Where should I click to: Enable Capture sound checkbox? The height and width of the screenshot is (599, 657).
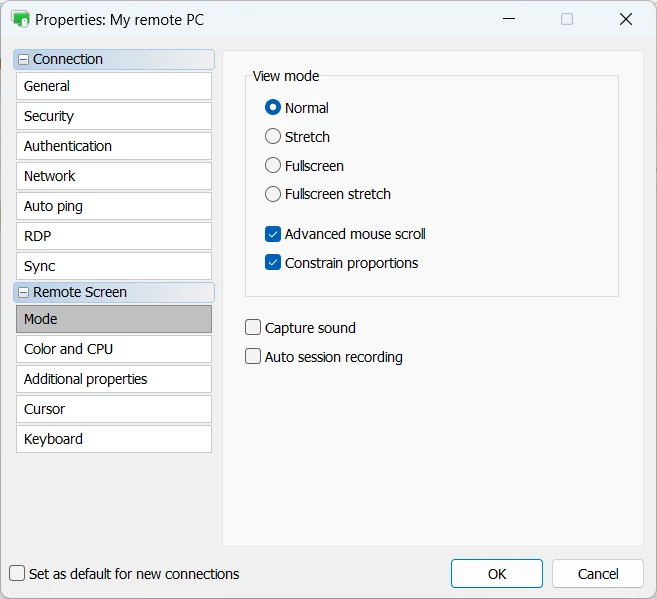(253, 328)
